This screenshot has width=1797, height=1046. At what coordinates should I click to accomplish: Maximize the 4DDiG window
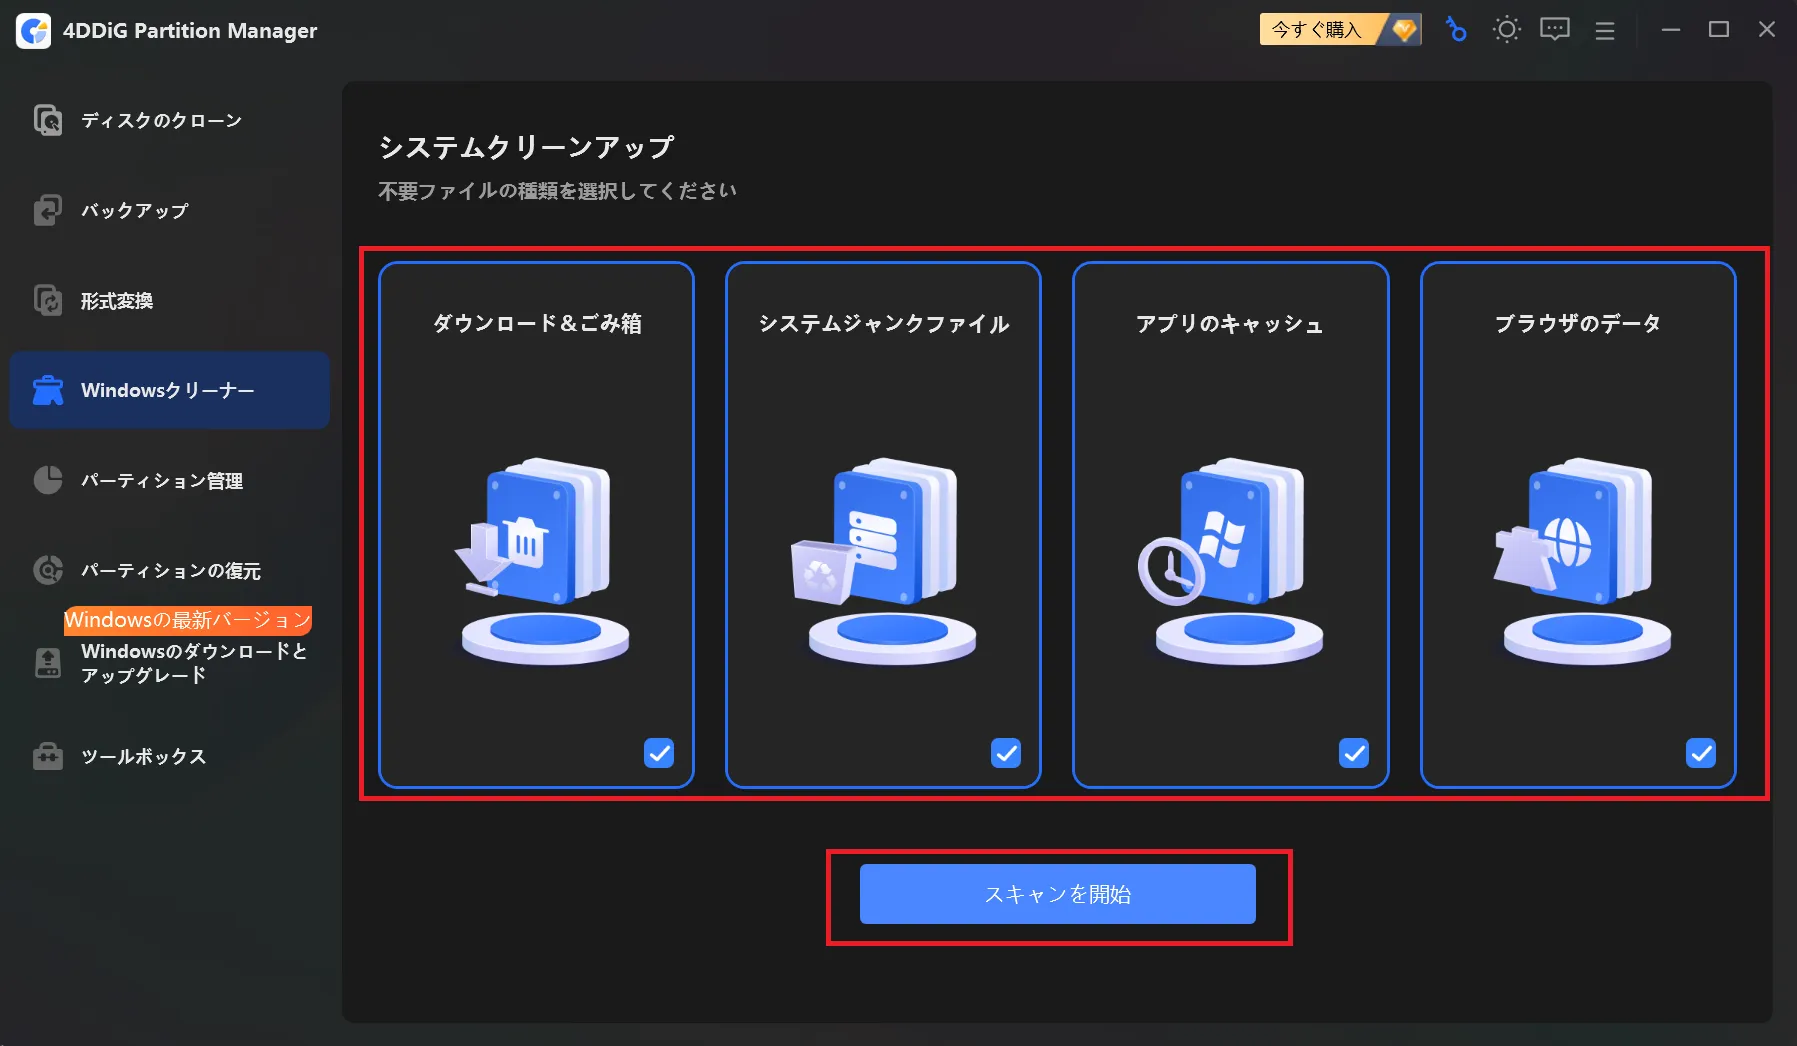[1719, 30]
